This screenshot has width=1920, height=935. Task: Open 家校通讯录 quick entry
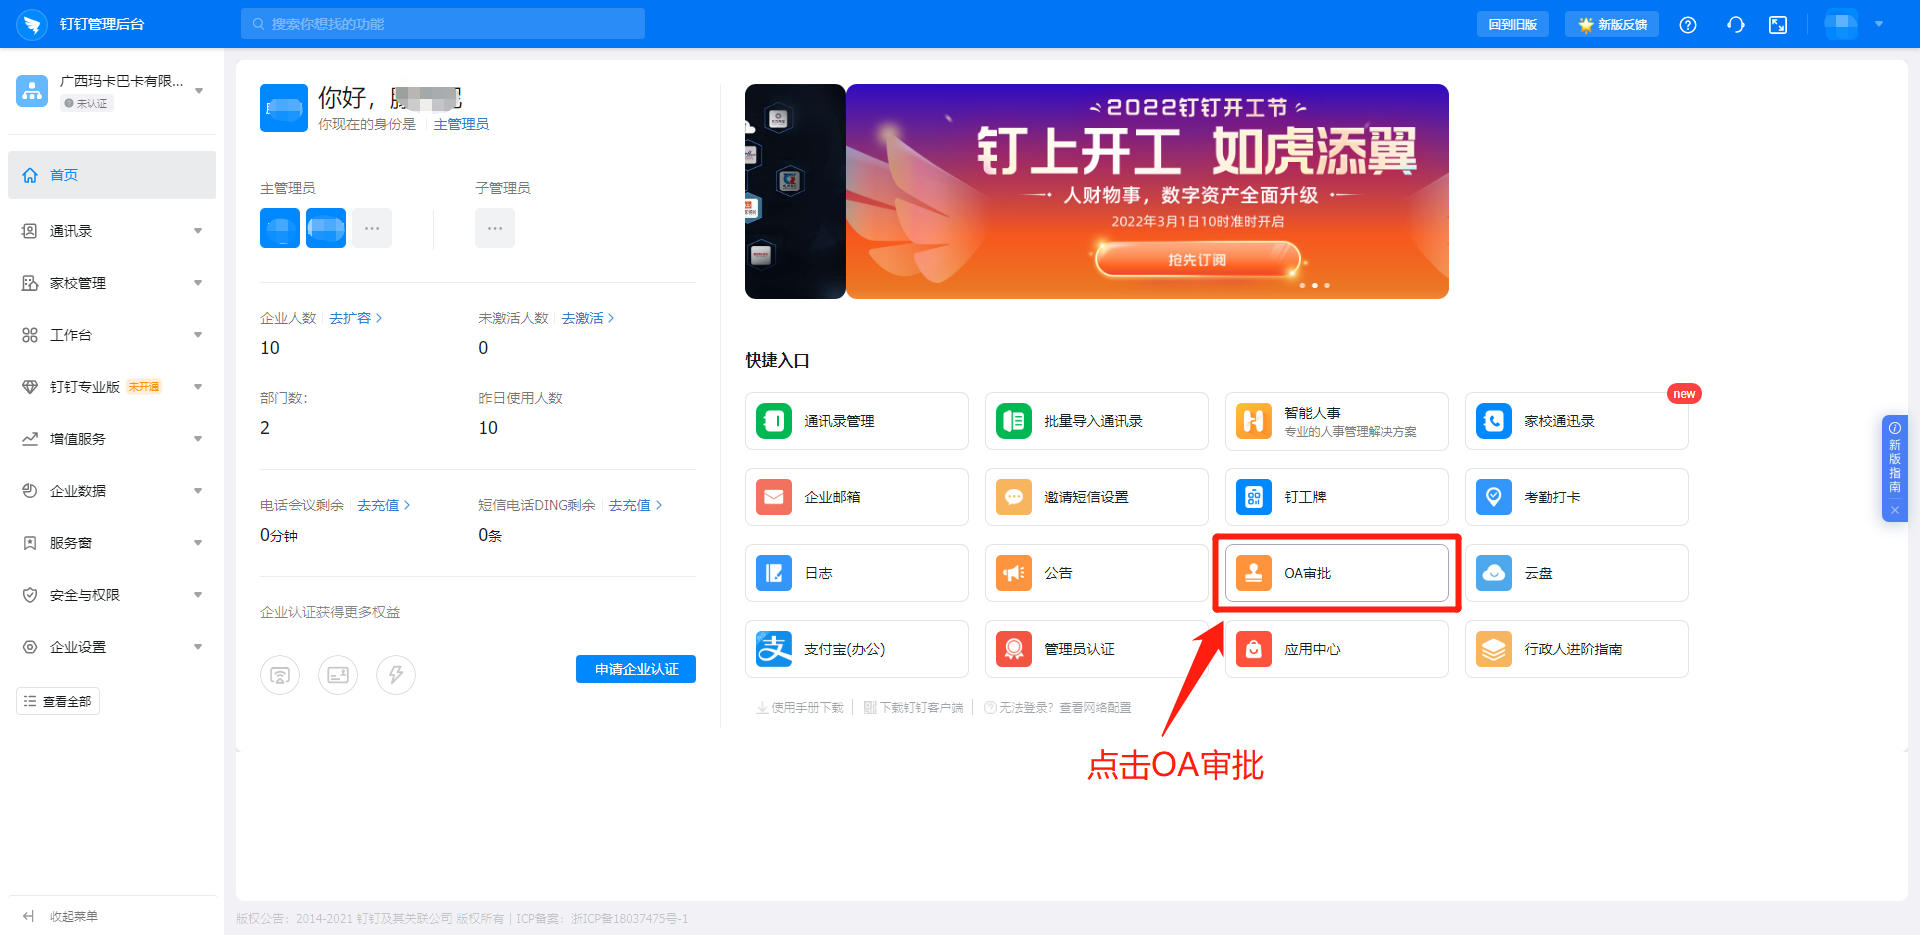pos(1576,421)
